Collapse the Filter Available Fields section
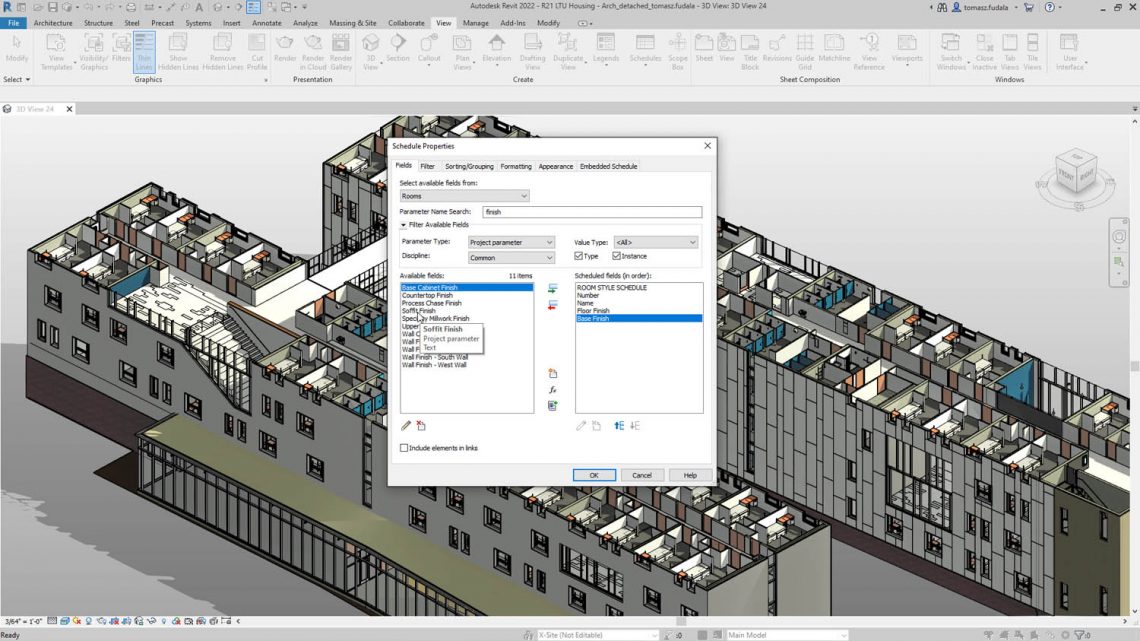The height and width of the screenshot is (641, 1140). point(404,225)
